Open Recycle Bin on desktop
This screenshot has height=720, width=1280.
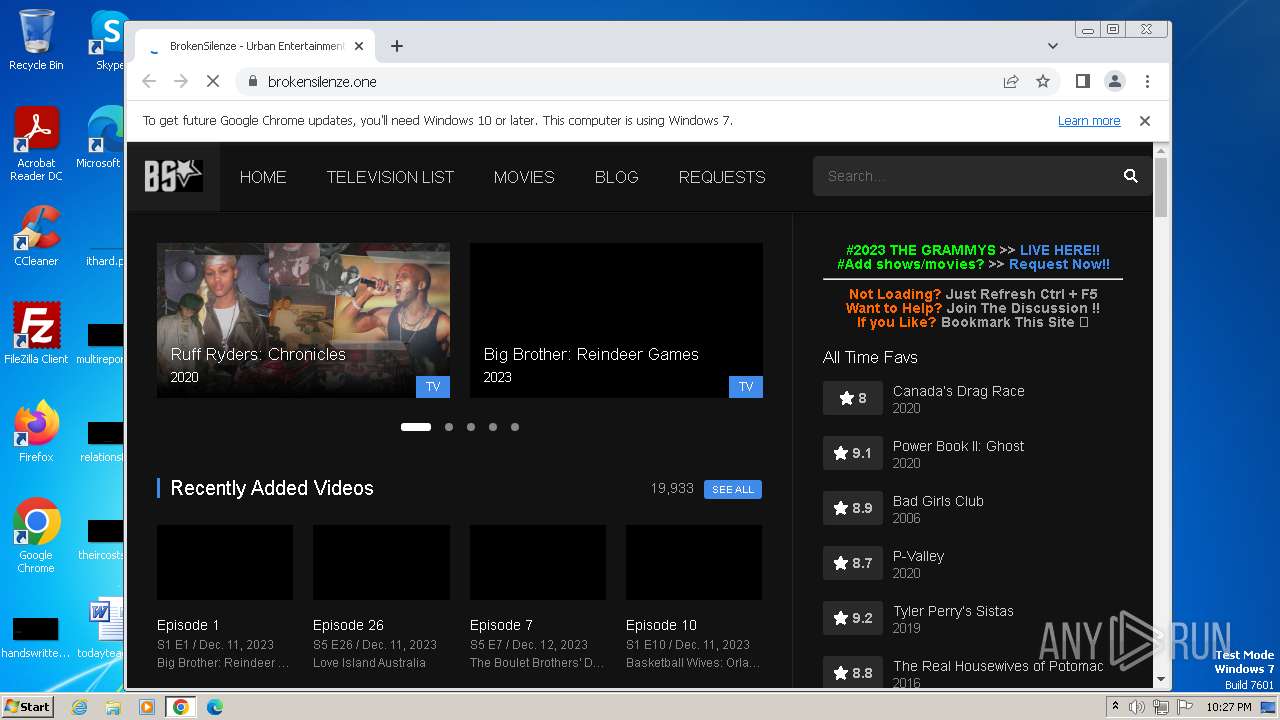click(x=36, y=40)
